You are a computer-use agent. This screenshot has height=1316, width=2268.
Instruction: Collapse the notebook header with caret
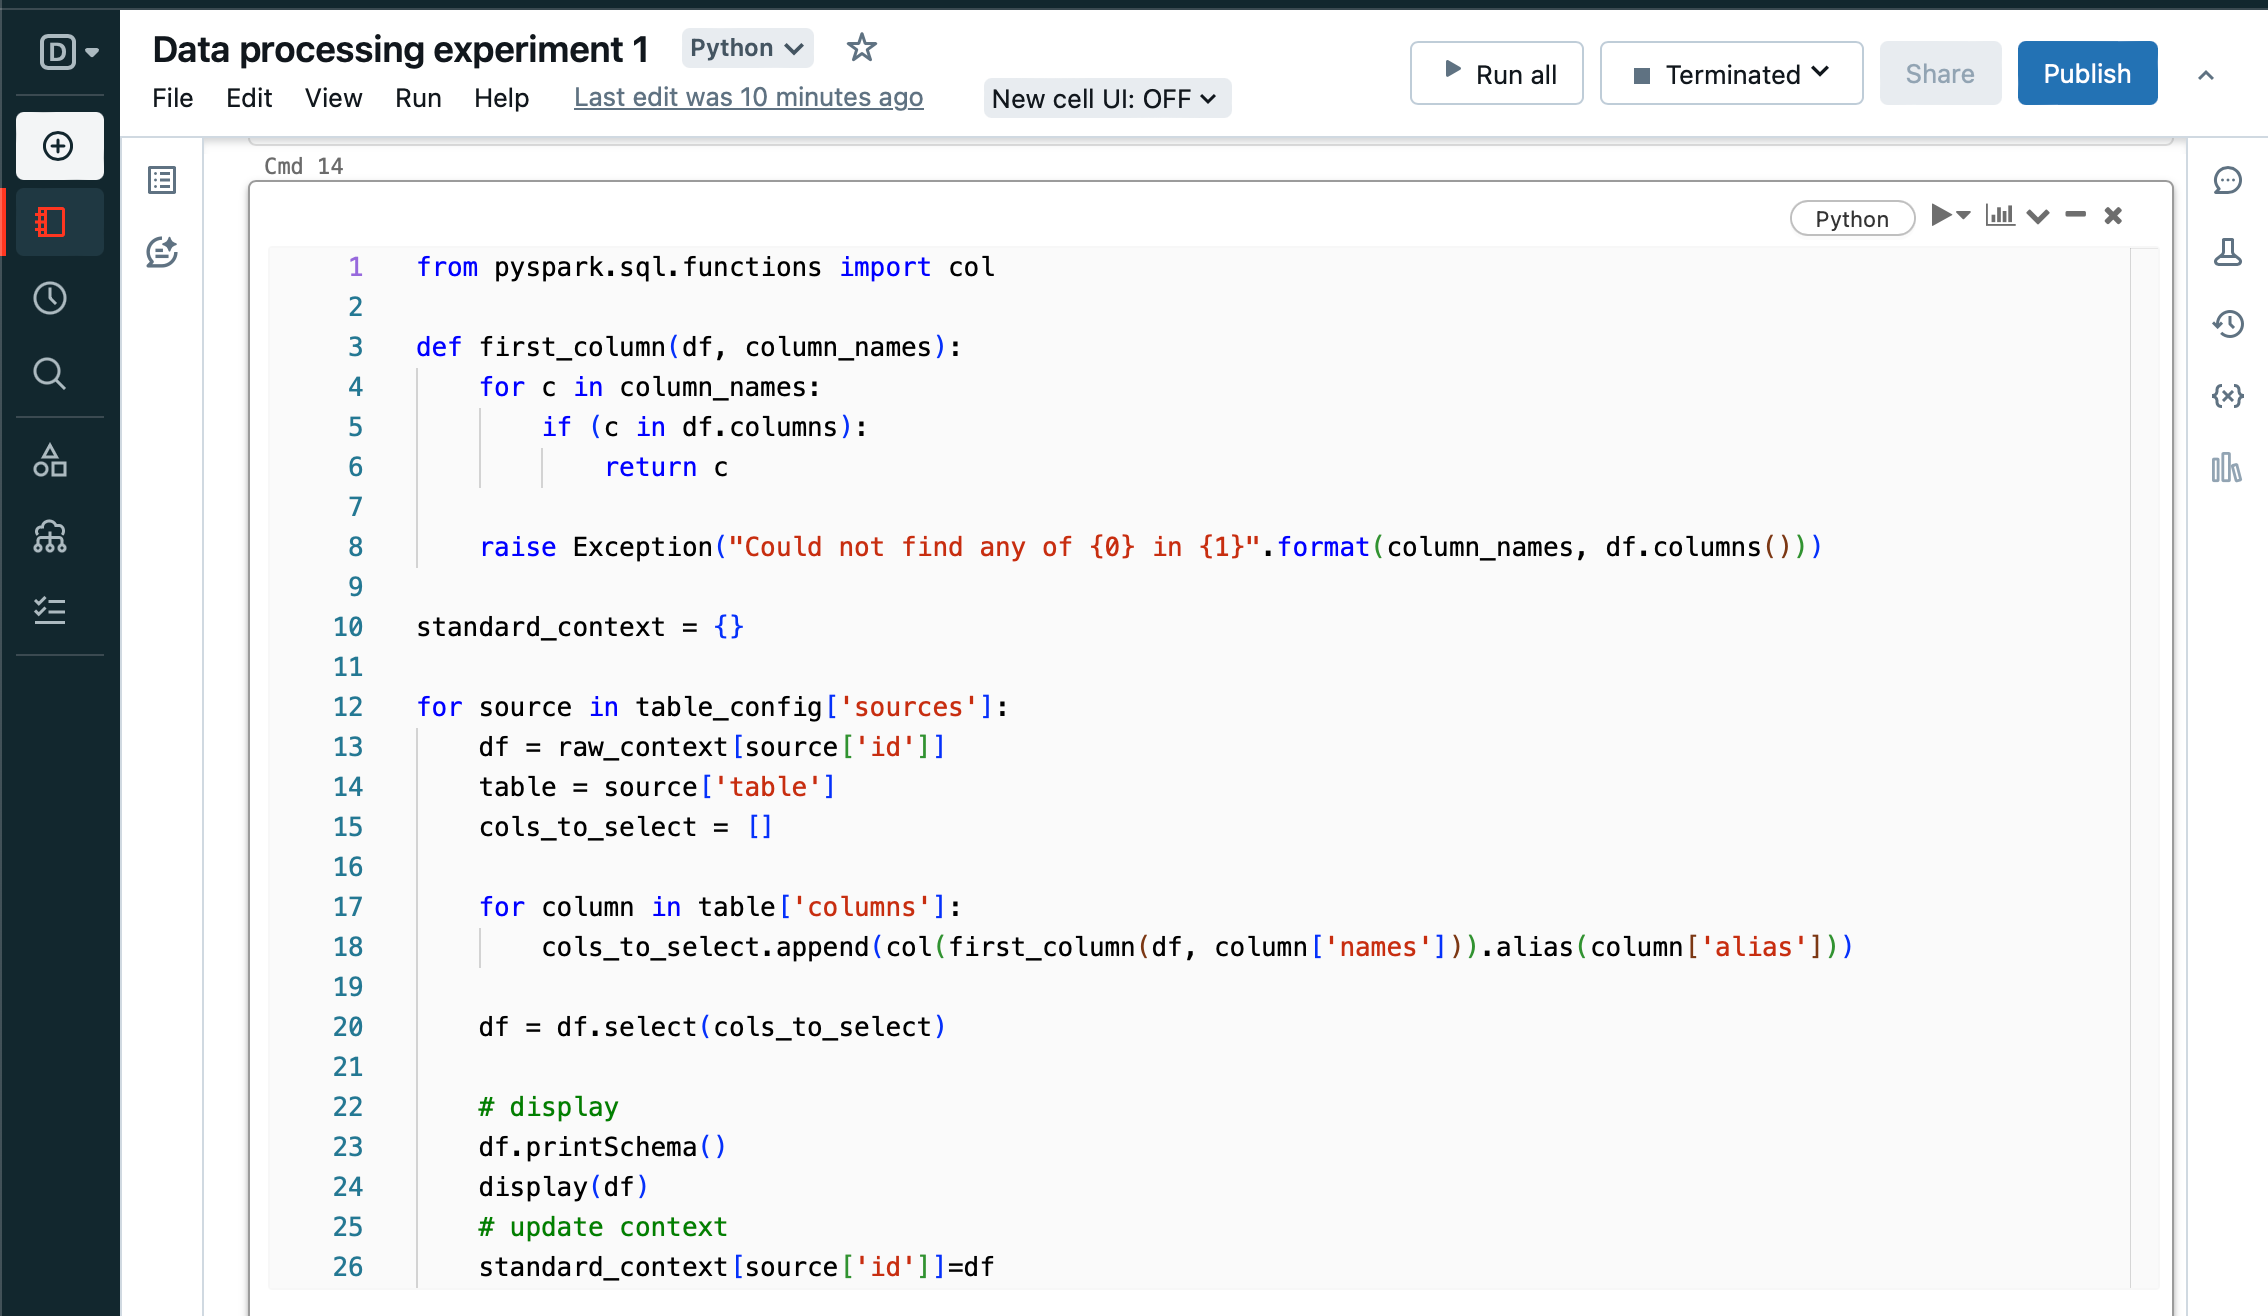point(2205,75)
